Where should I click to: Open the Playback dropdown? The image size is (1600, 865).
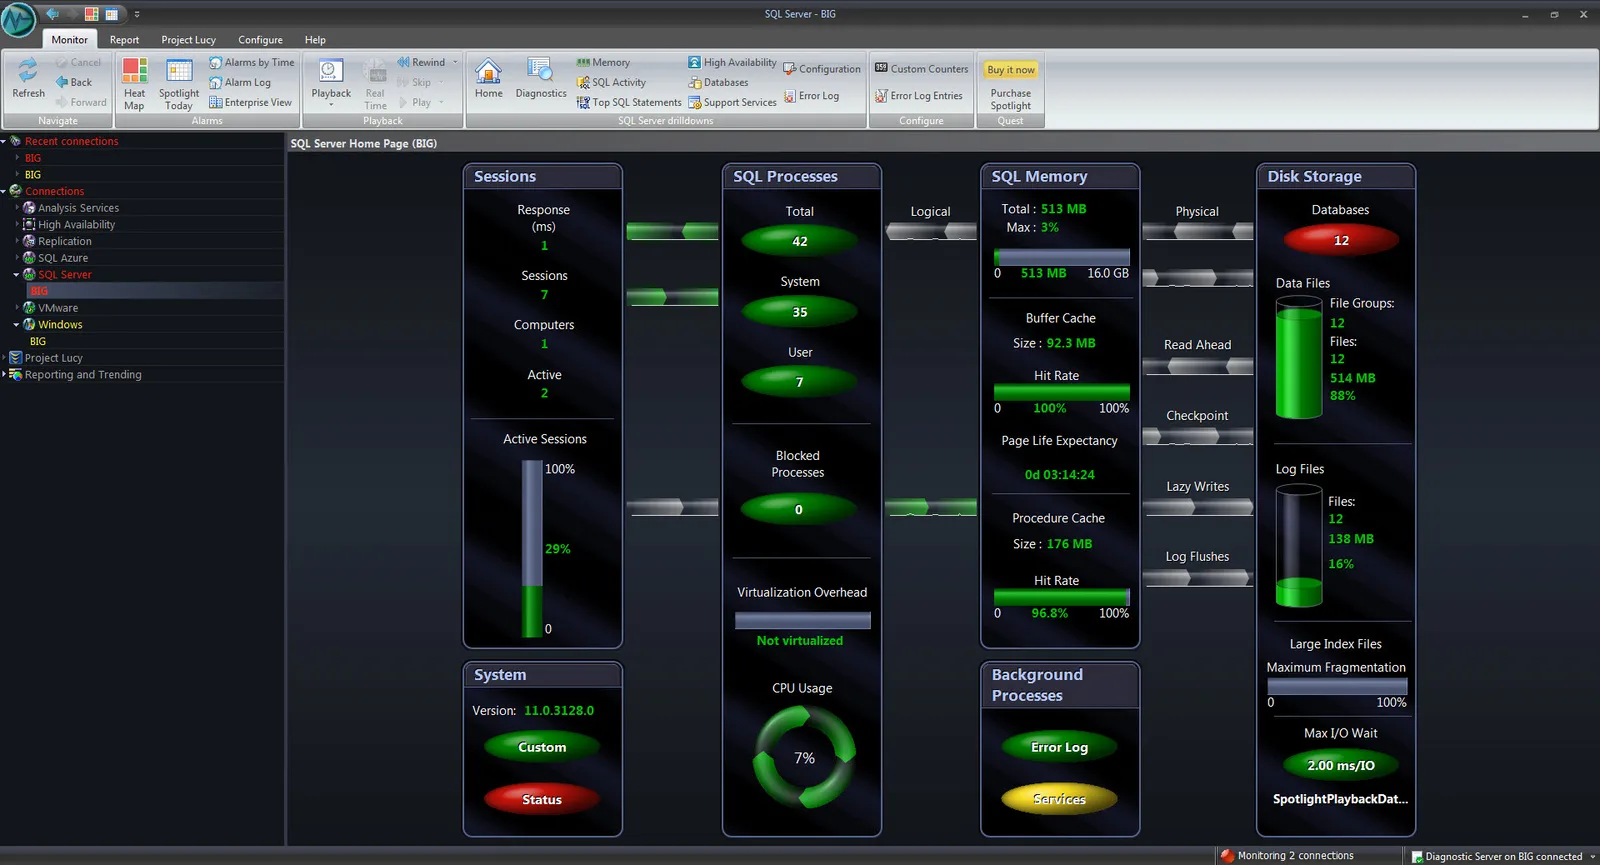[331, 83]
